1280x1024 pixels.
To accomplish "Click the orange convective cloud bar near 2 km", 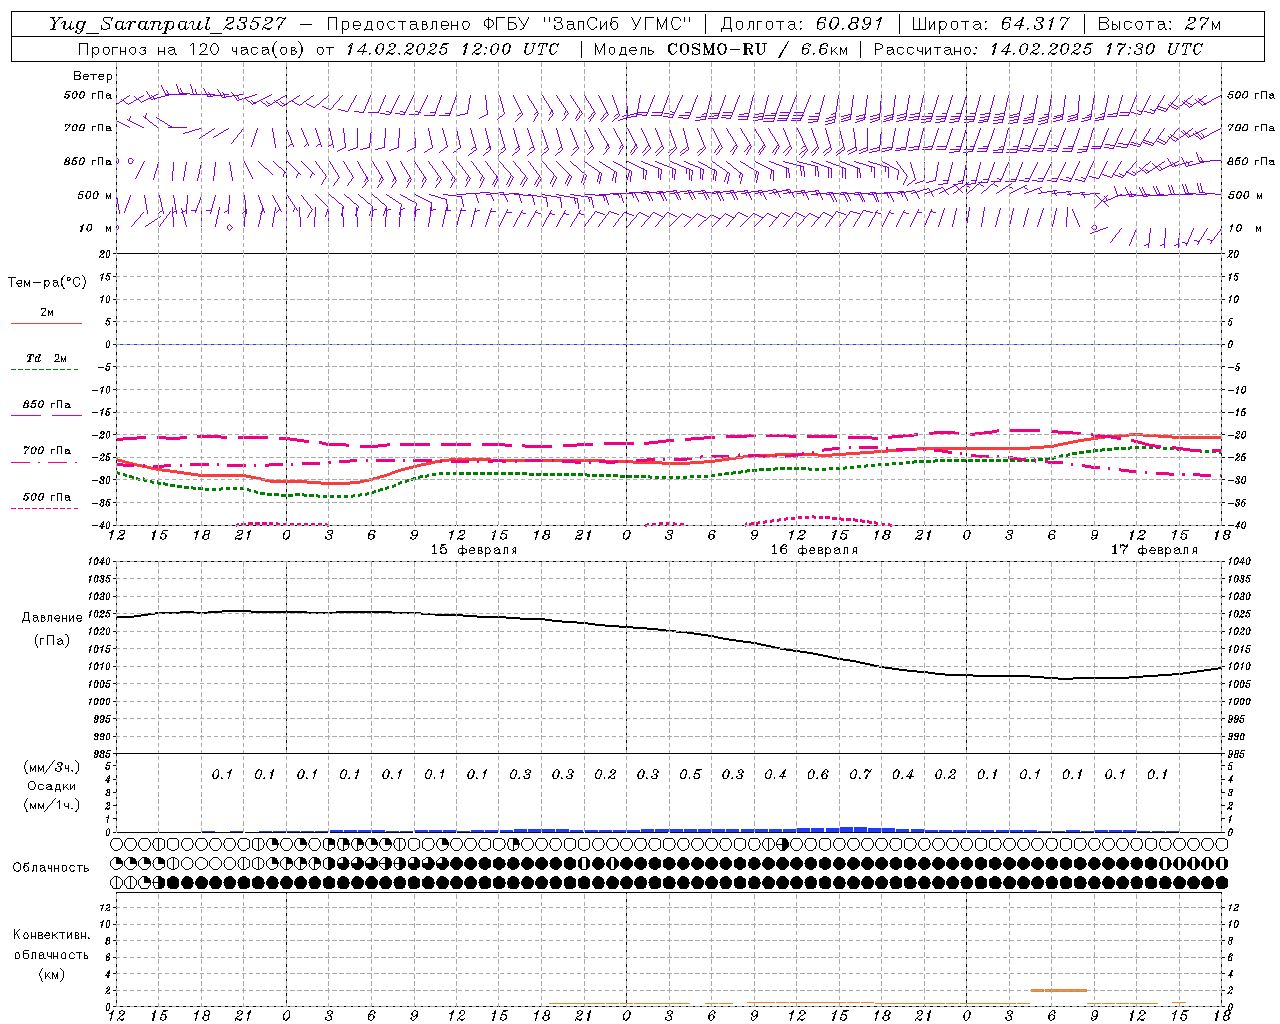I will pos(1059,990).
